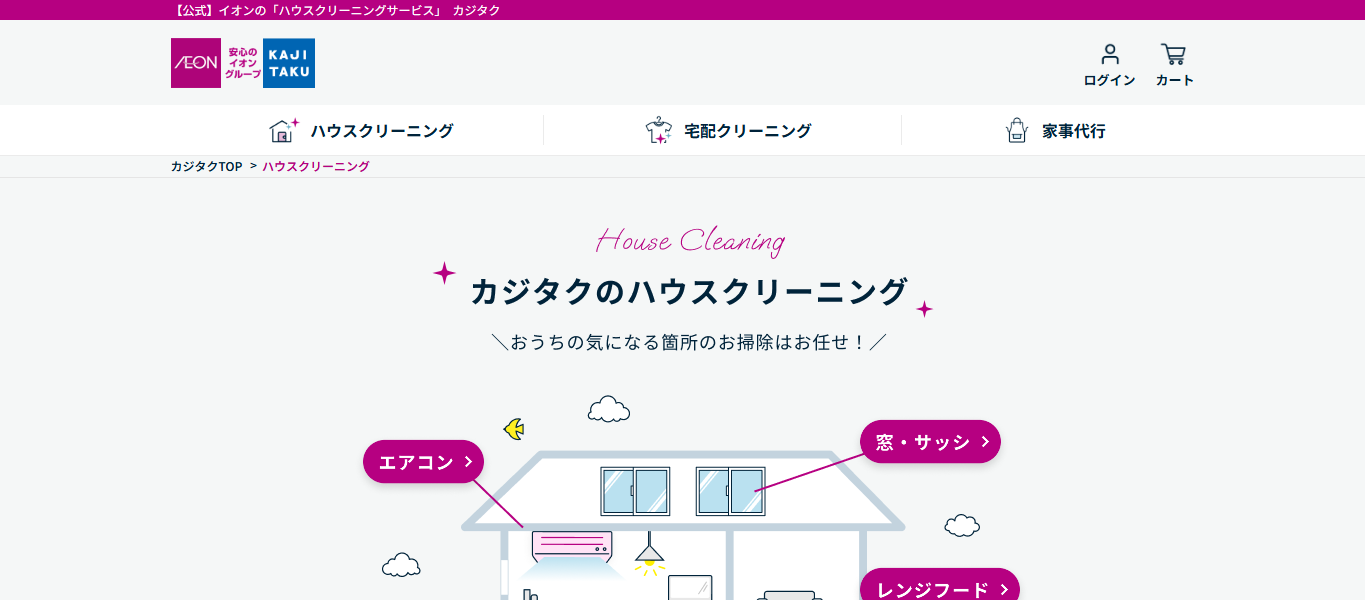The width and height of the screenshot is (1365, 600).
Task: Click the ハウスクリーニング breadcrumb
Action: pos(316,166)
